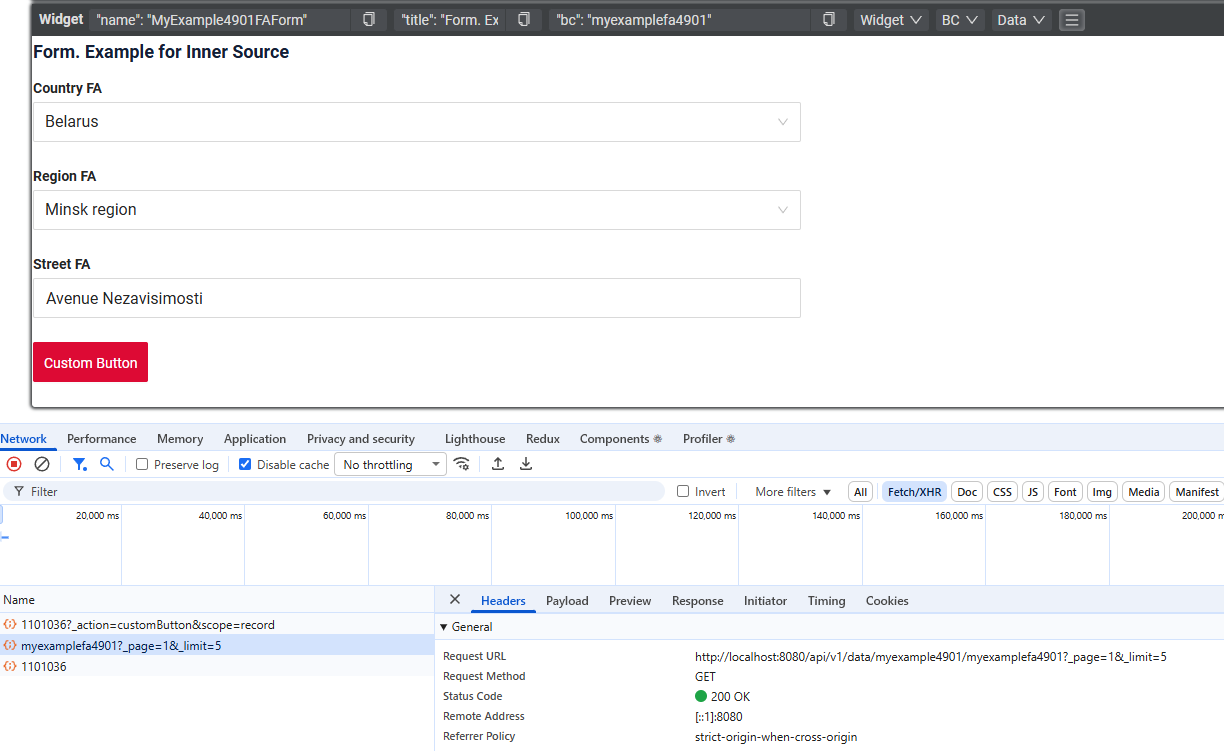Copy the bc value myexamplefa4901

tap(828, 20)
